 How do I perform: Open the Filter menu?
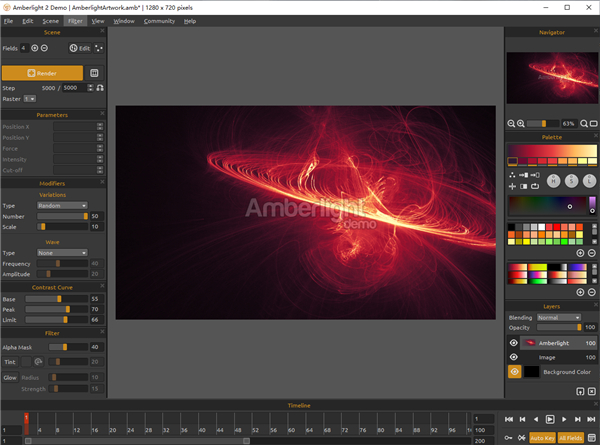75,20
